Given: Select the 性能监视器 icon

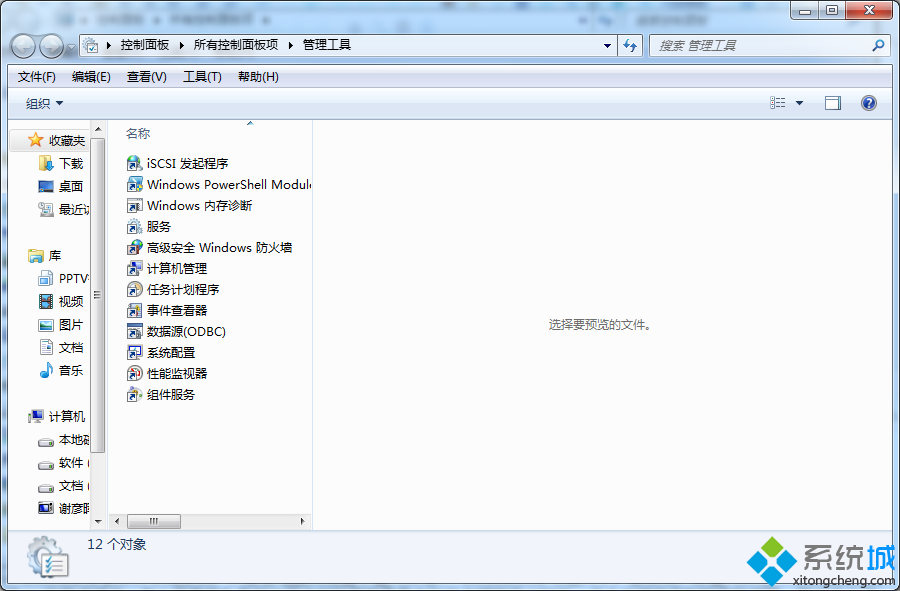Looking at the screenshot, I should [x=134, y=374].
